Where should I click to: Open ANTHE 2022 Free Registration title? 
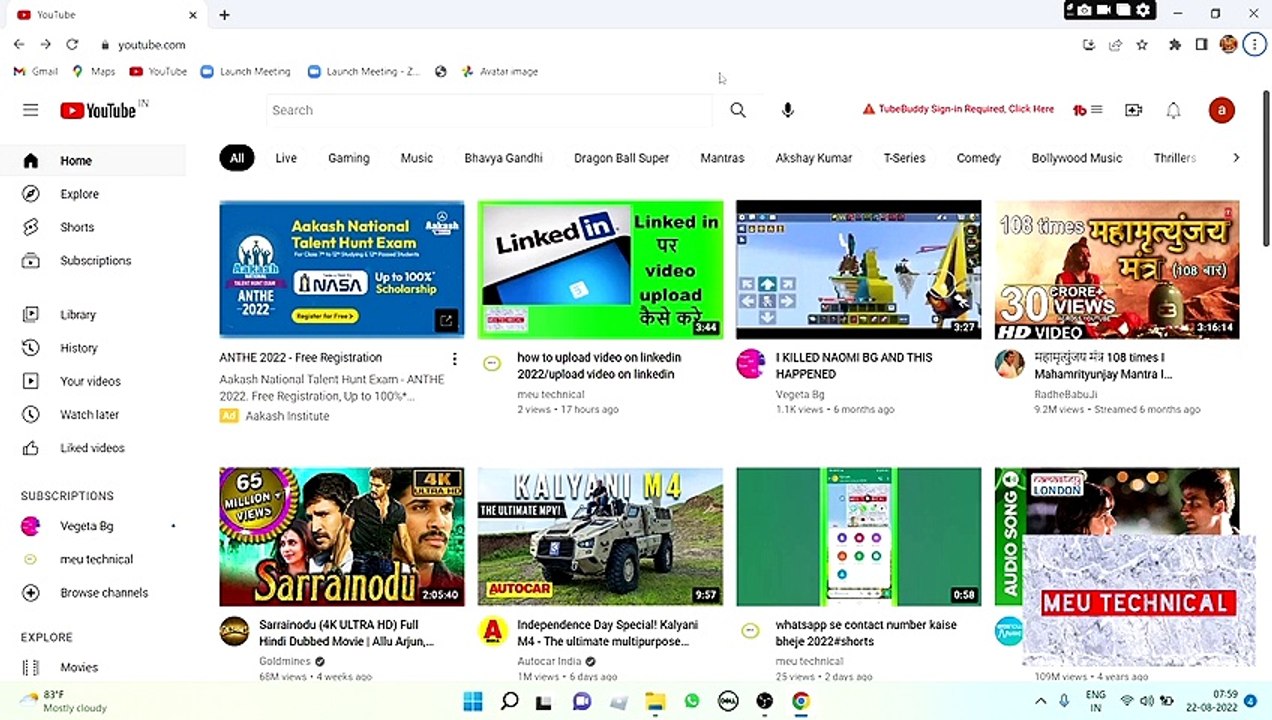300,358
